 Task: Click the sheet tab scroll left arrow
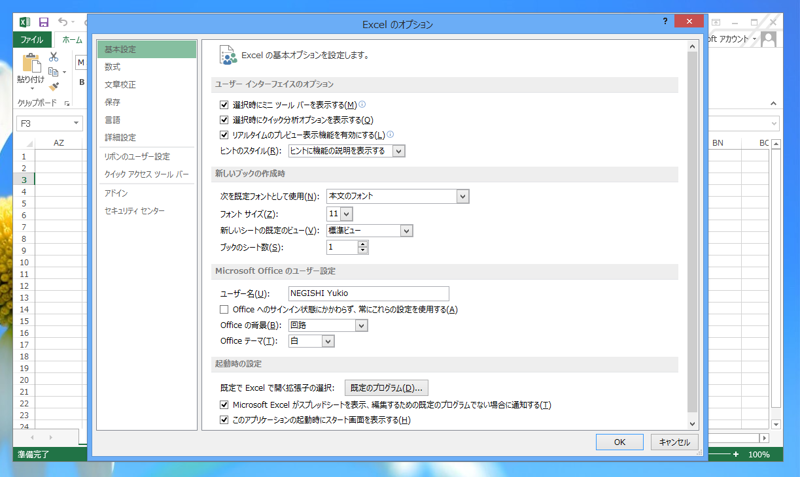[x=32, y=437]
